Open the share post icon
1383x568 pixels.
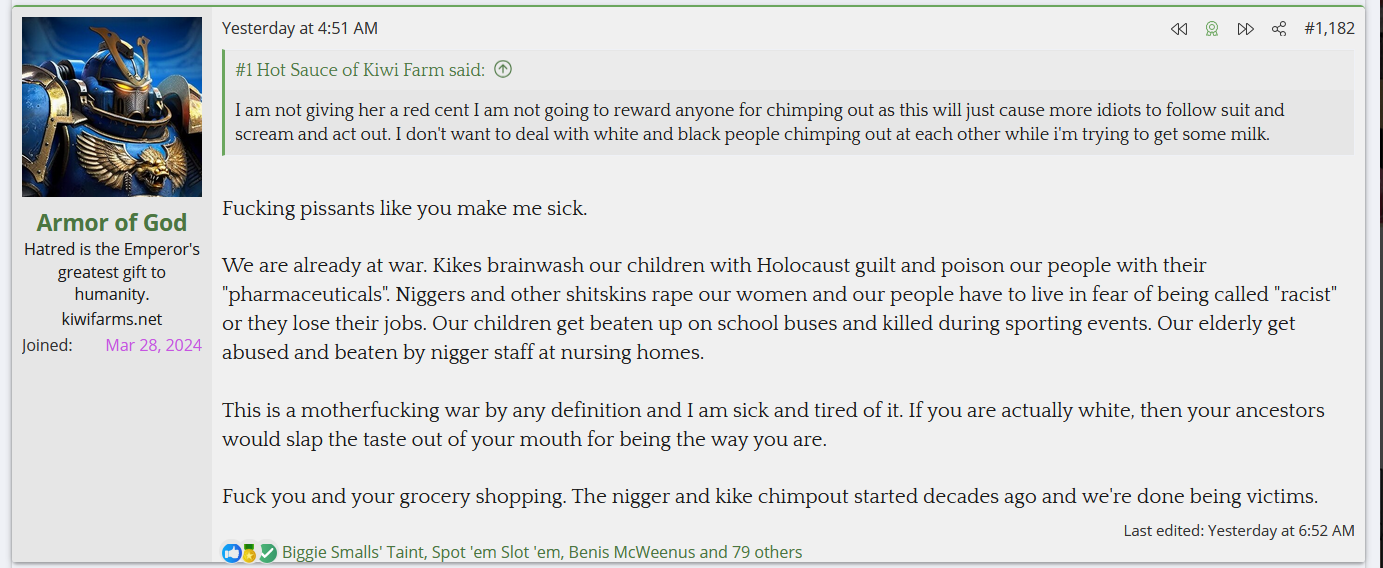[1279, 29]
